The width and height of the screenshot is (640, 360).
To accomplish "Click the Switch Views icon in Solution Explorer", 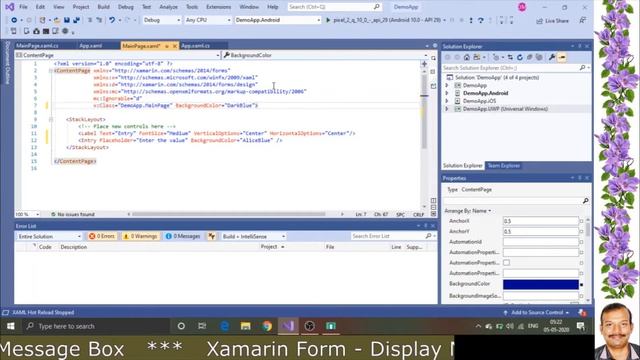I will pos(477,58).
